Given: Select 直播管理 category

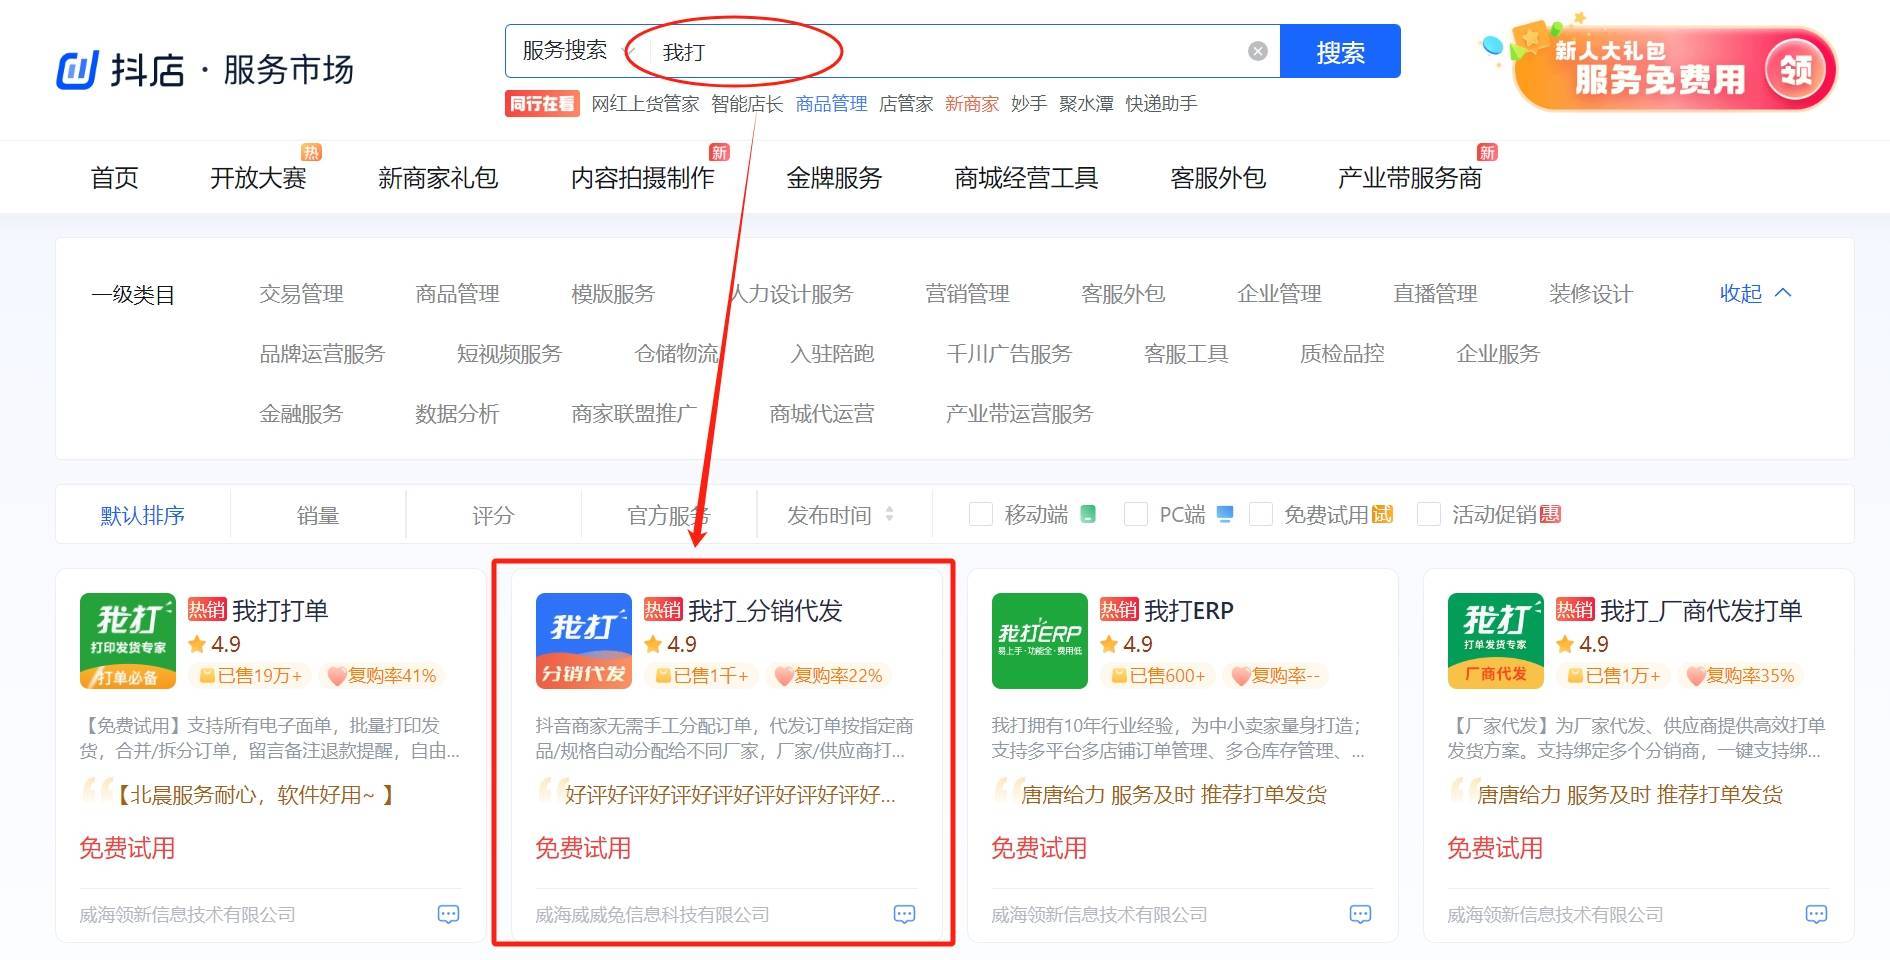Looking at the screenshot, I should tap(1435, 294).
